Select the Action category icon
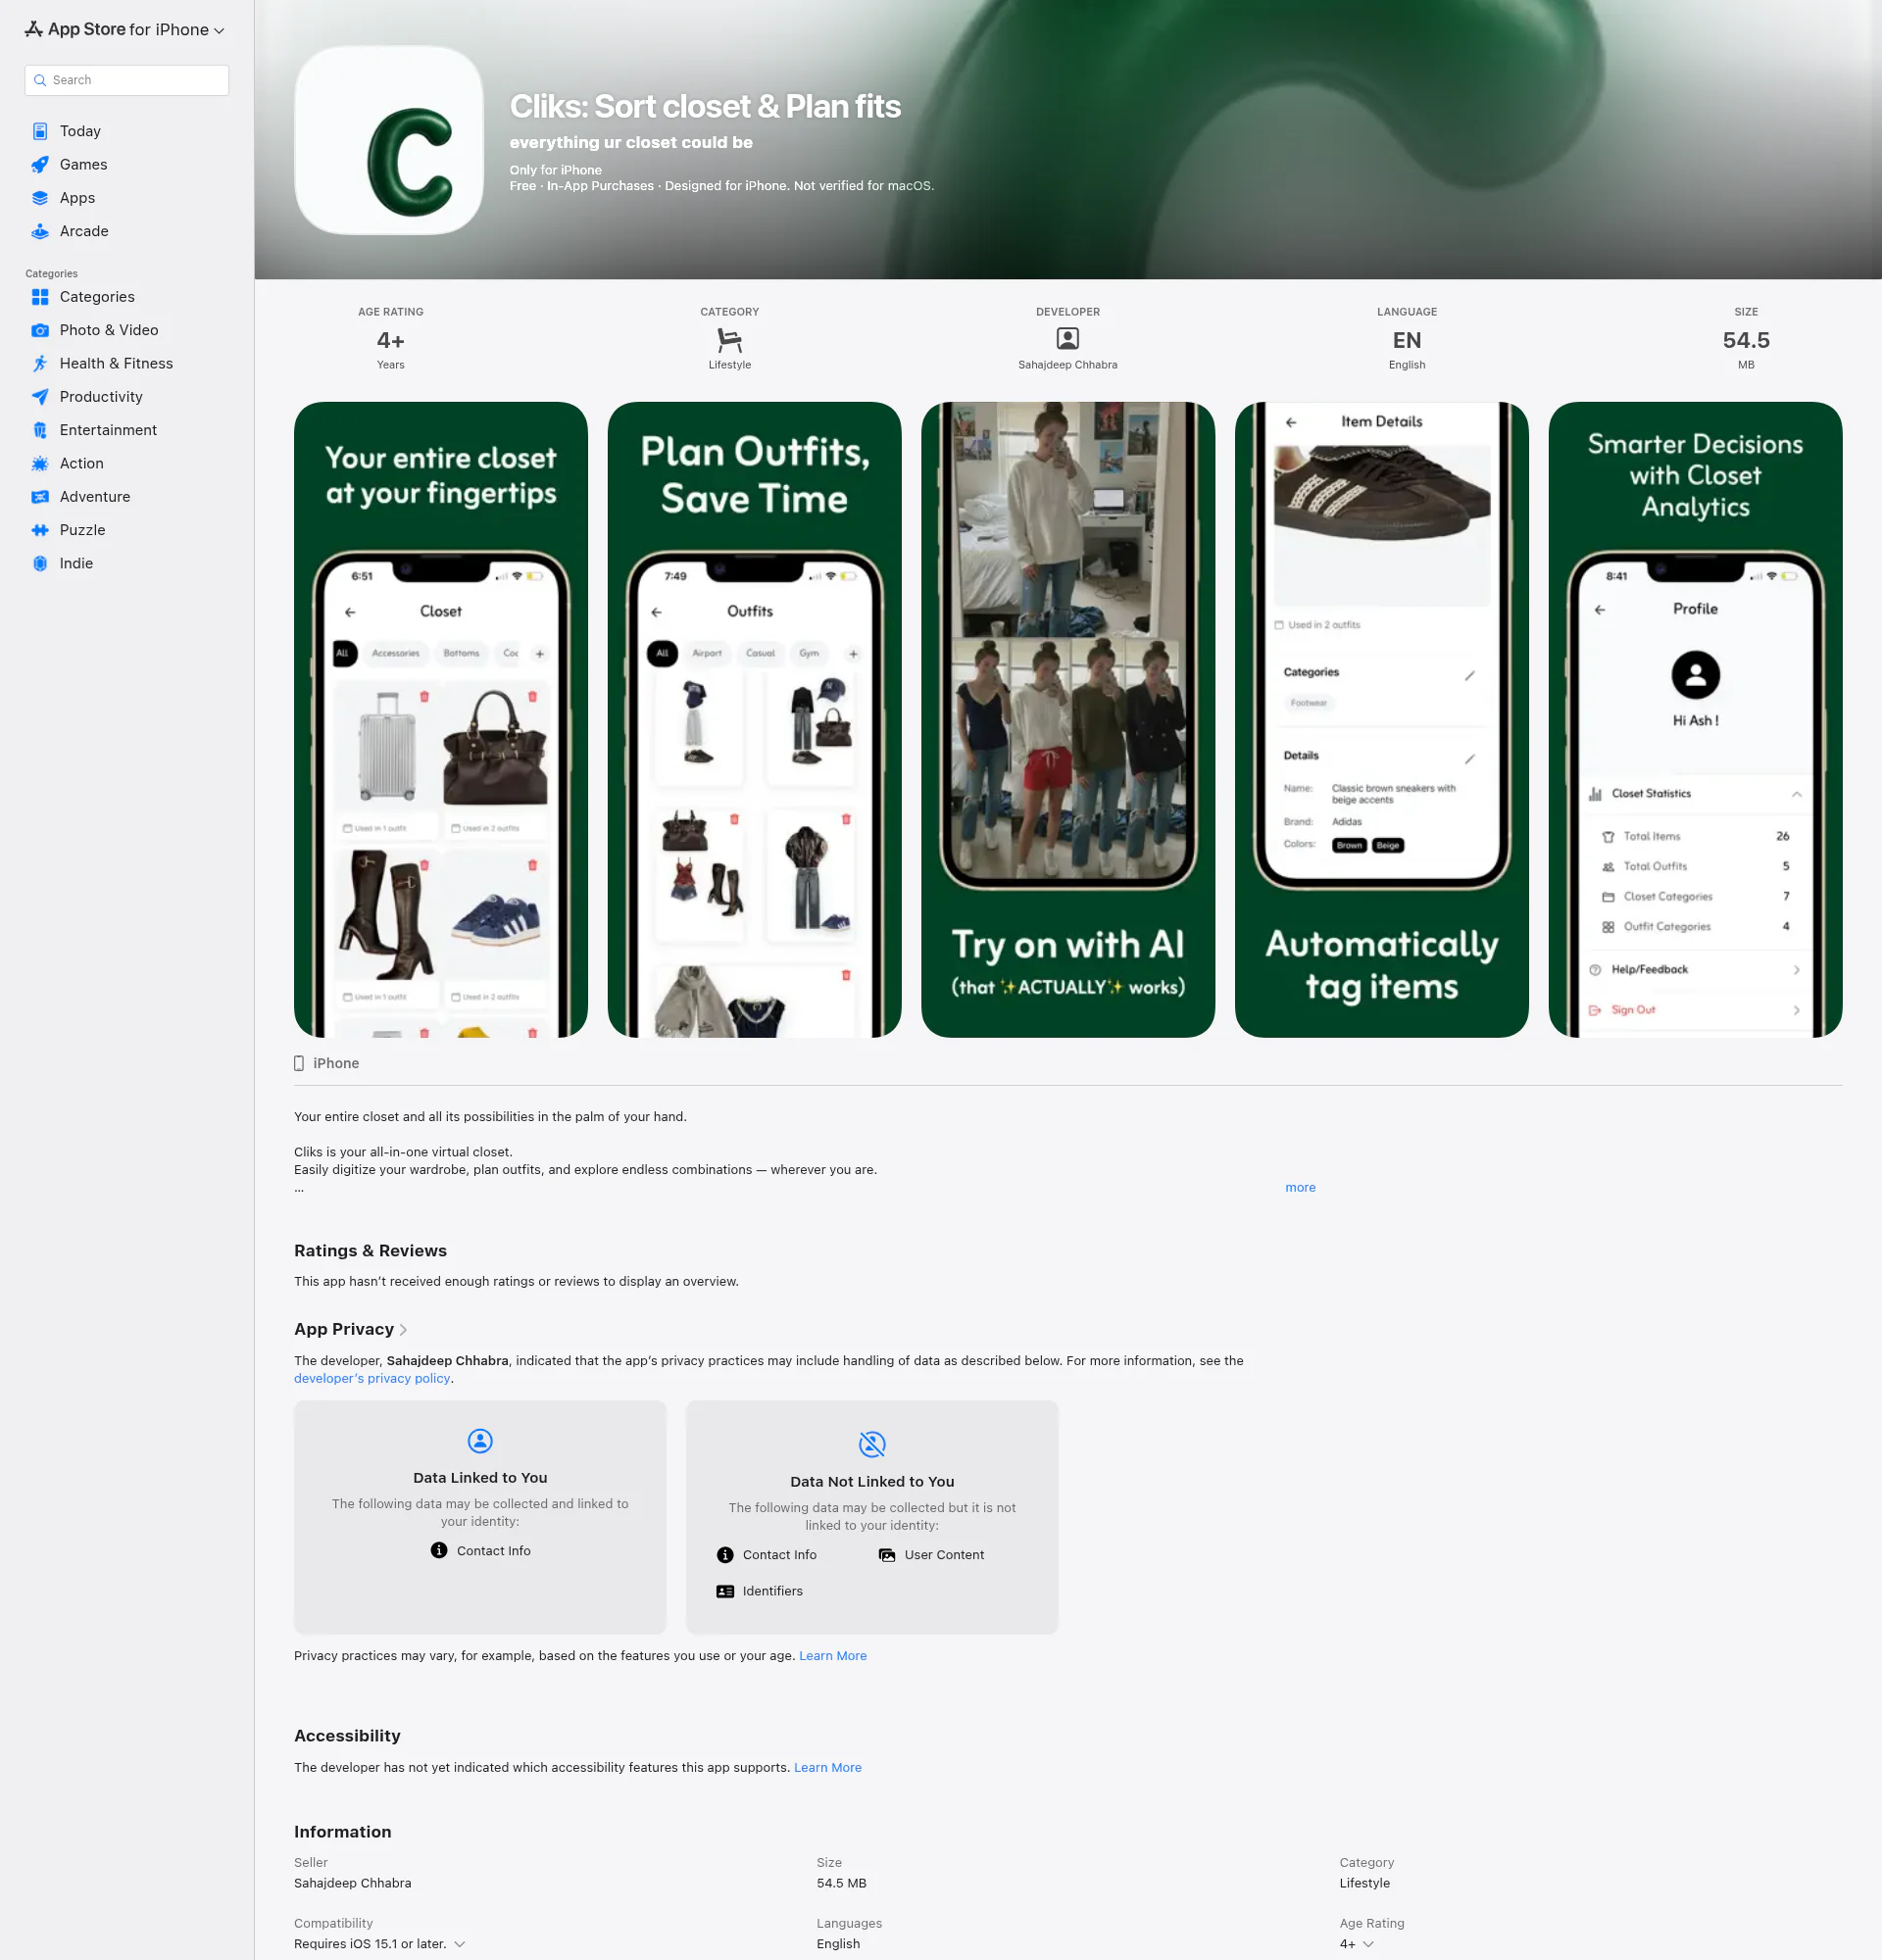Screen dimensions: 1882x1960 (40, 463)
